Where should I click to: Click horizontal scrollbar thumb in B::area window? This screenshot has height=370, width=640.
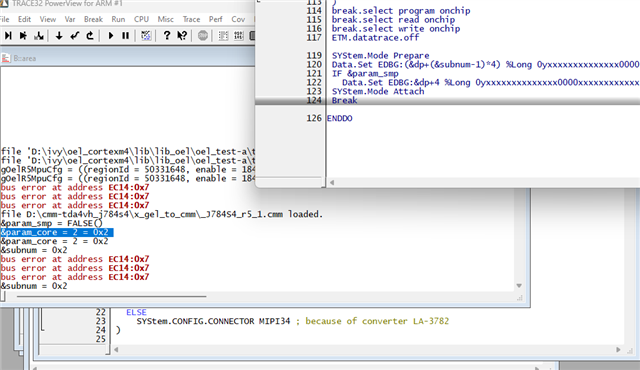tap(111, 297)
